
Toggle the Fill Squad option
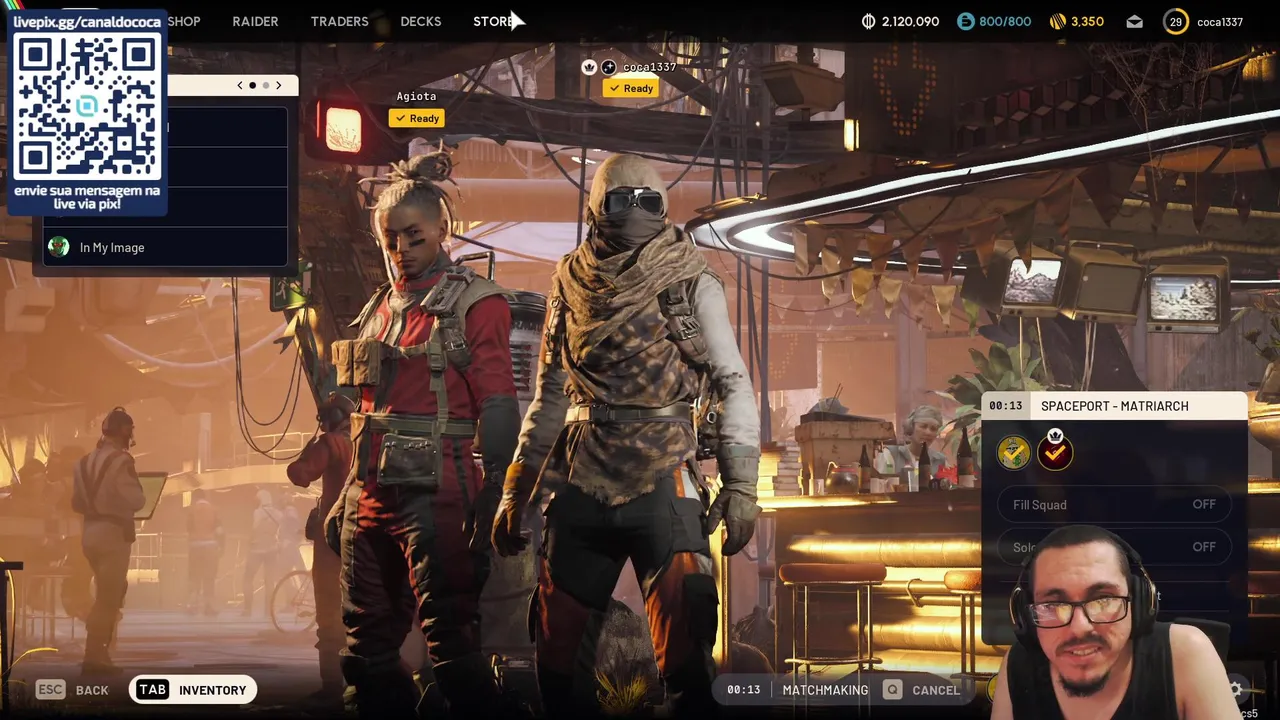pyautogui.click(x=1114, y=505)
